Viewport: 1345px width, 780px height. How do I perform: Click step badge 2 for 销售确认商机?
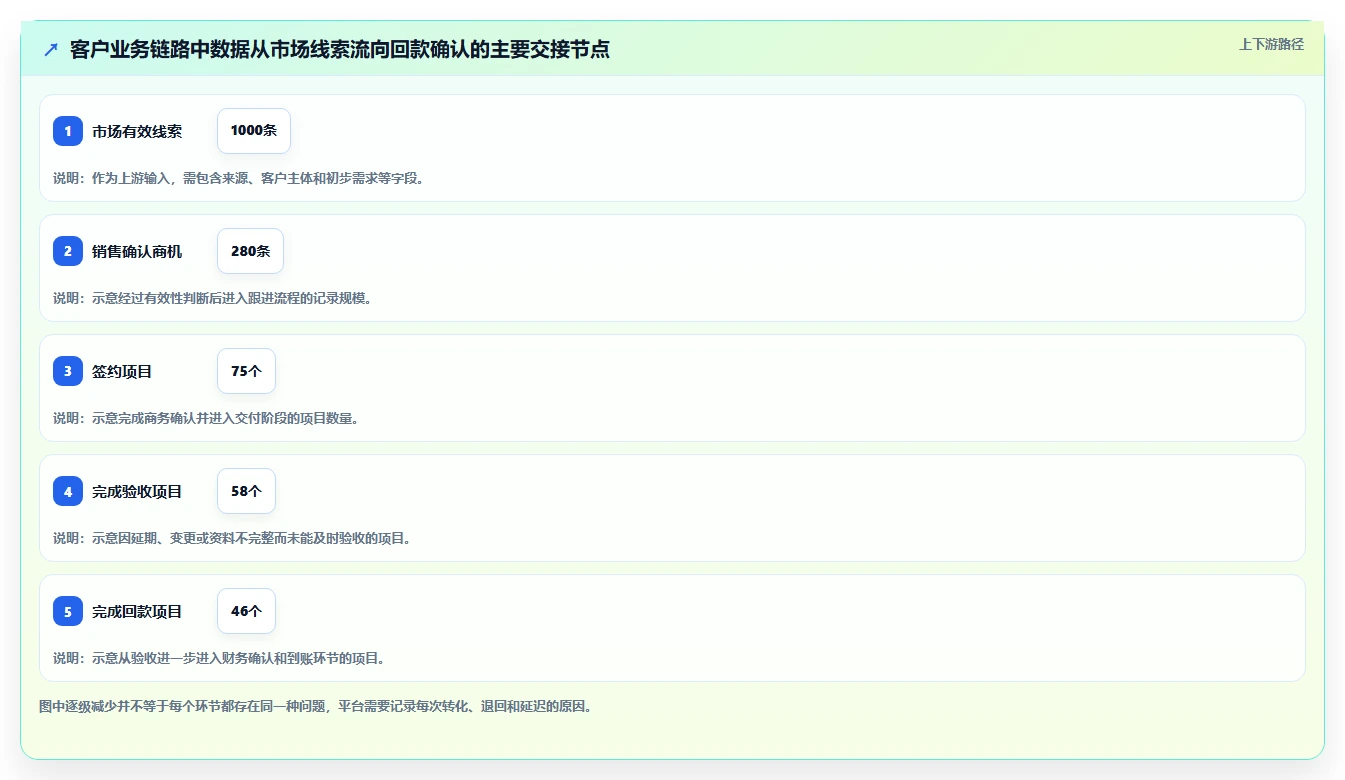click(68, 251)
